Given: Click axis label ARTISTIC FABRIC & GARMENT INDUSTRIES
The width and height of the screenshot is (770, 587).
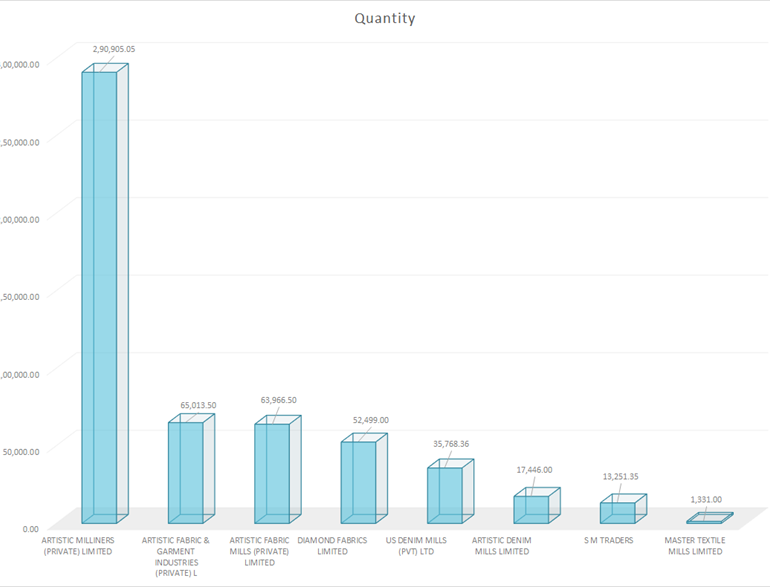Looking at the screenshot, I should coord(176,557).
